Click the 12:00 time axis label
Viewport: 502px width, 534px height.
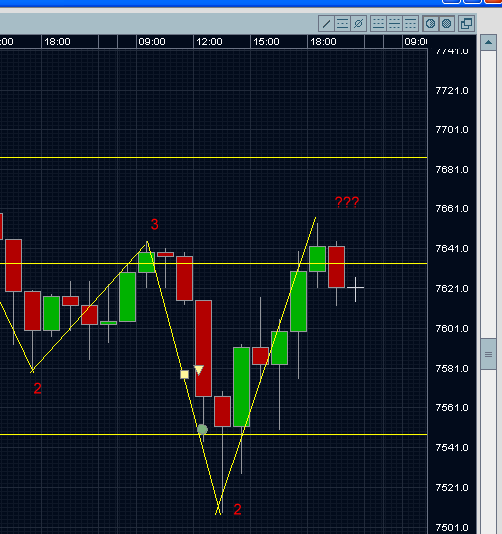pyautogui.click(x=209, y=42)
